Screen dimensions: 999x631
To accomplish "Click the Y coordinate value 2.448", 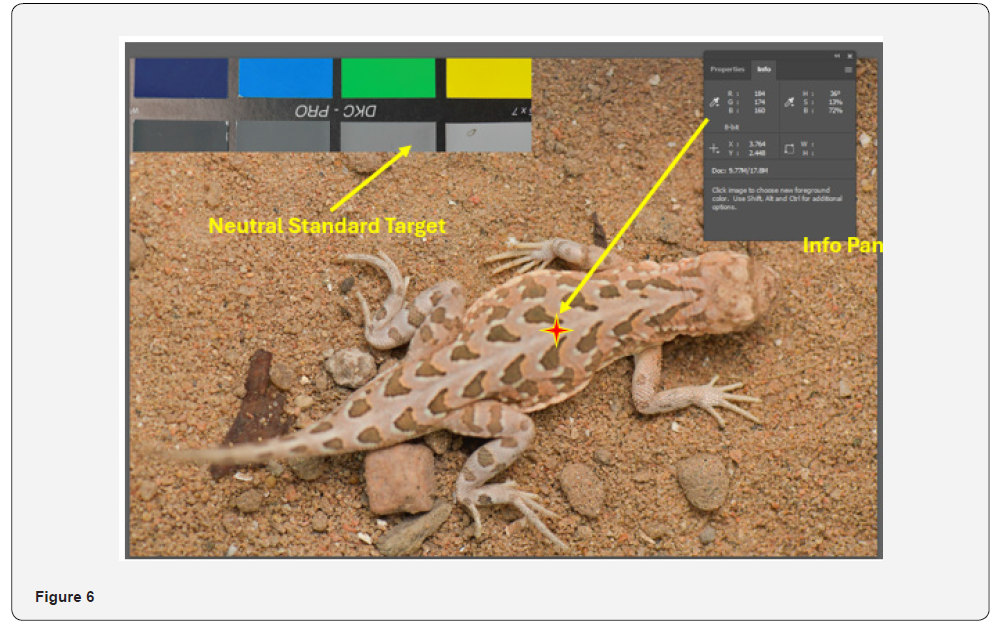I will (x=757, y=153).
